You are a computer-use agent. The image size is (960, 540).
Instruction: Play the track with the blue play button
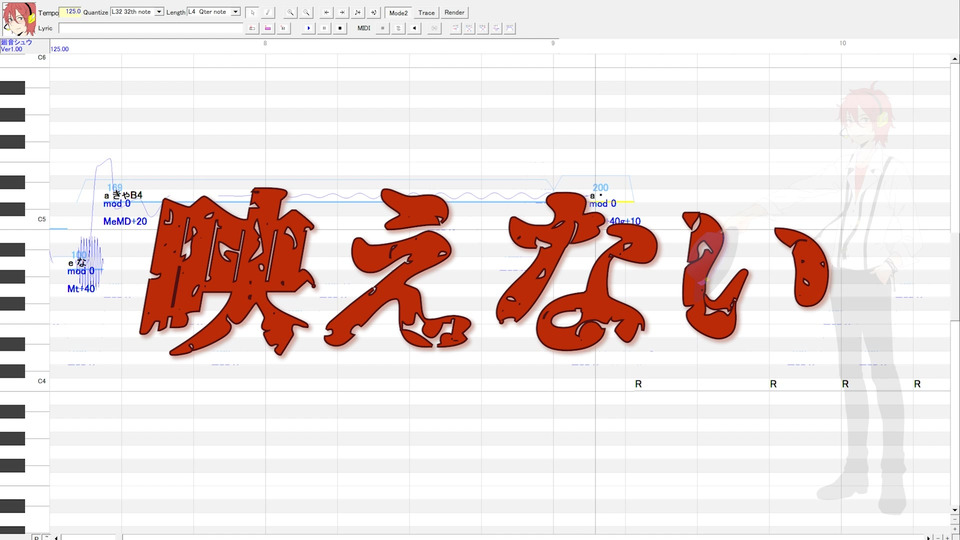308,28
